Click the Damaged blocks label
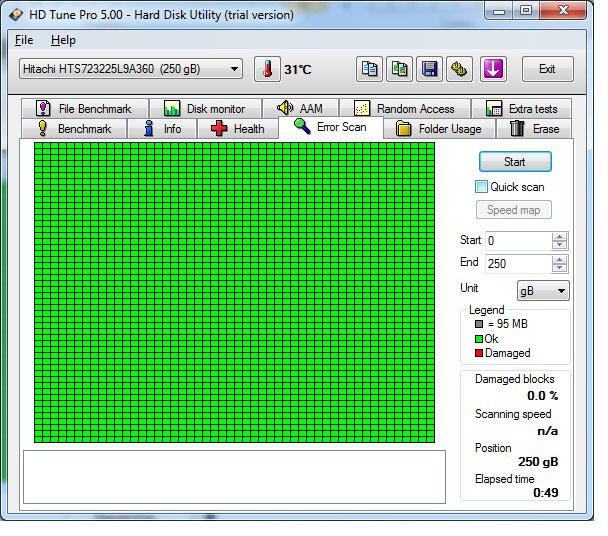Screen dimensions: 608x536 pyautogui.click(x=515, y=379)
